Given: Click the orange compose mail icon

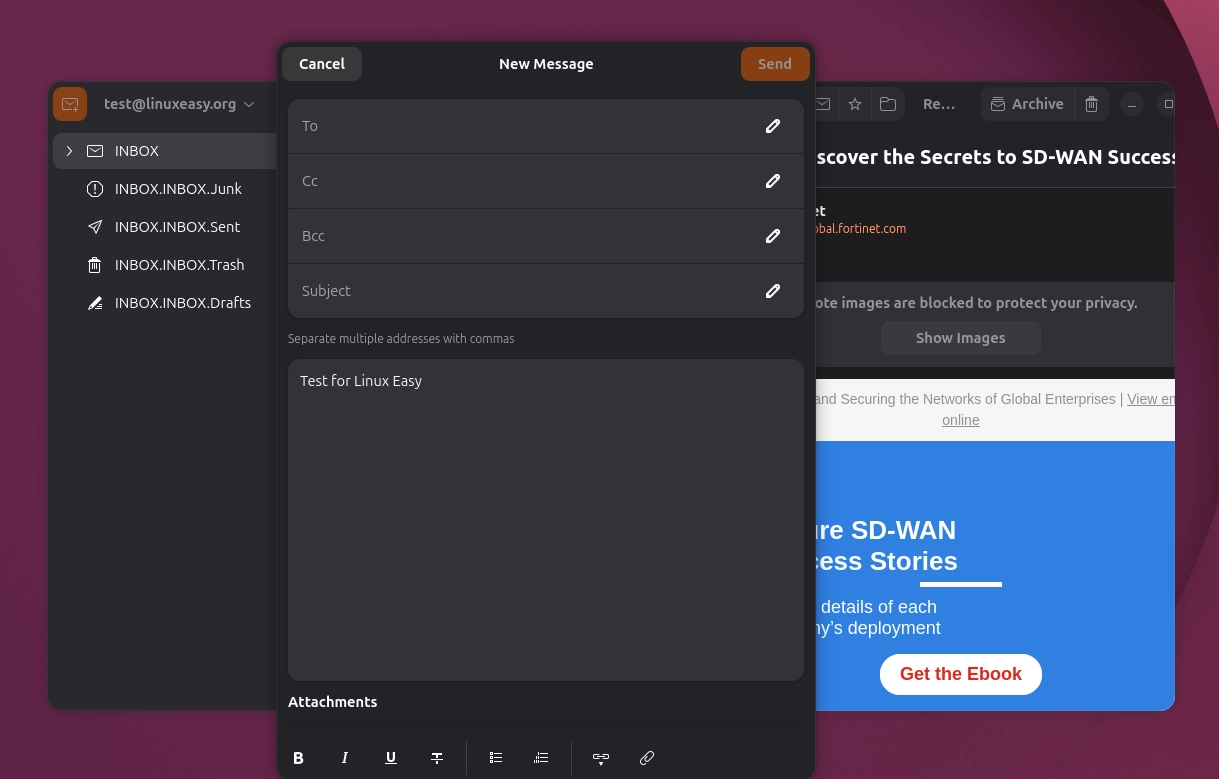Looking at the screenshot, I should [70, 104].
